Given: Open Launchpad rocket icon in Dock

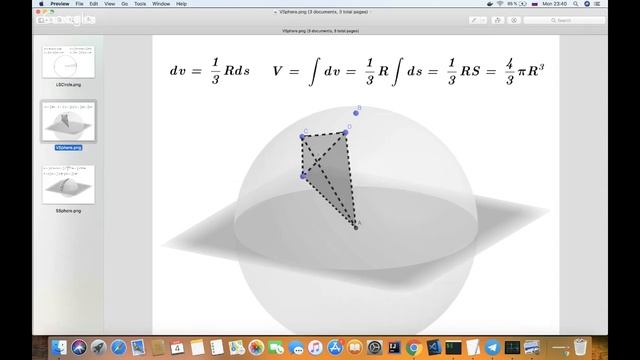Looking at the screenshot, I should [98, 348].
